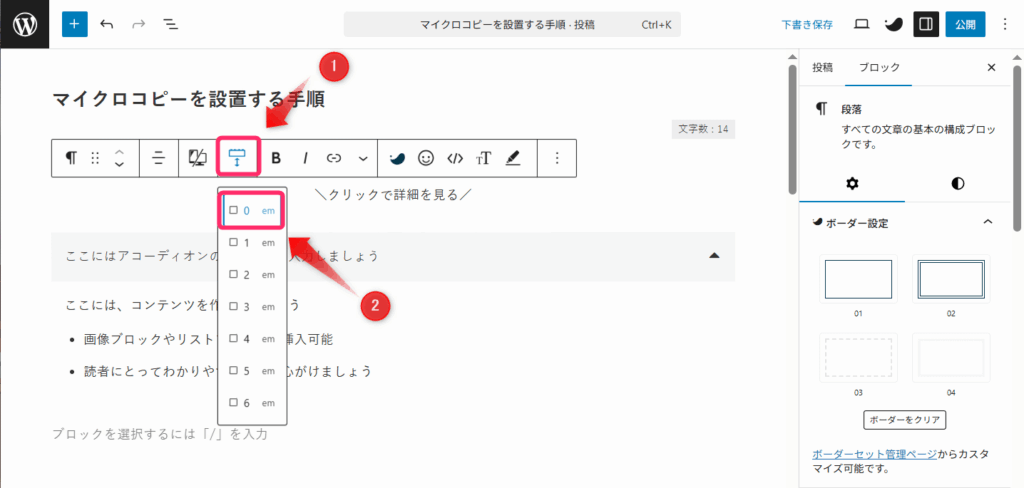Select 0 em bottom margin
Screen dimensions: 1024x488
tap(252, 210)
